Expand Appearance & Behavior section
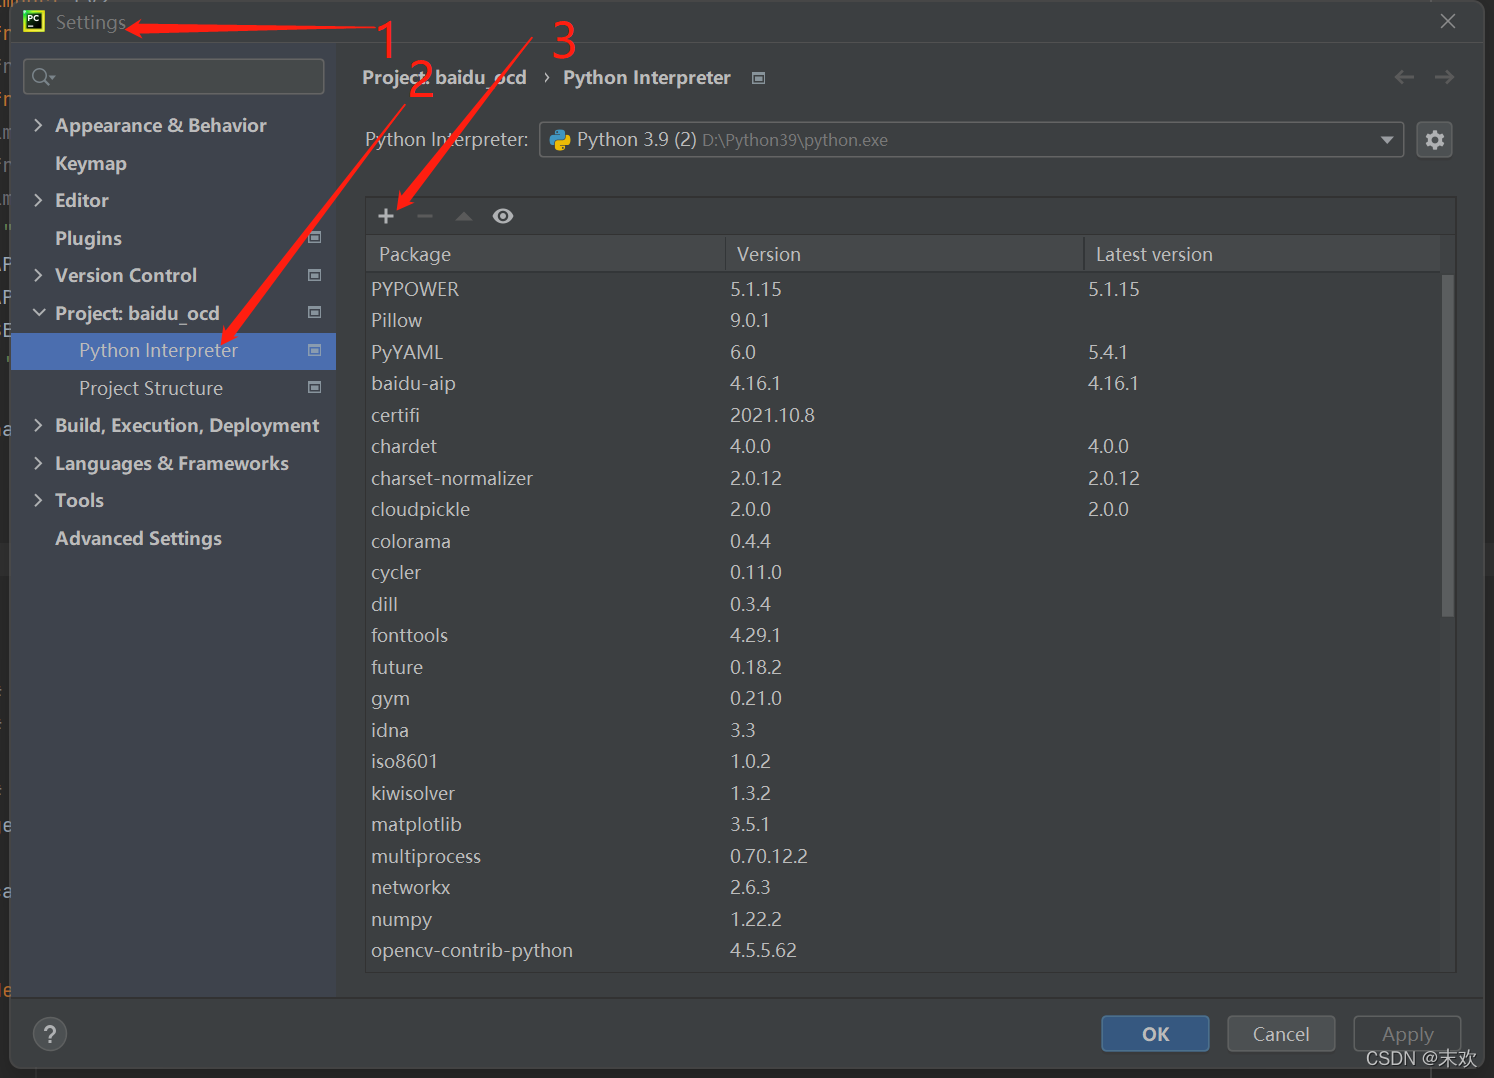 pos(38,125)
